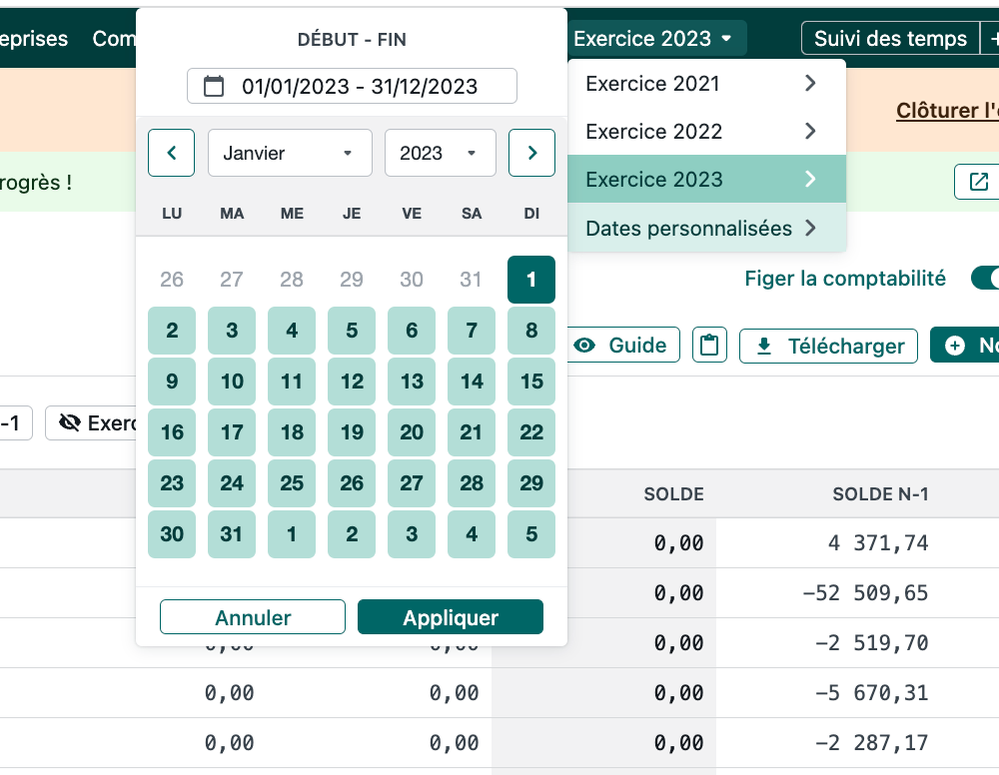
Task: Click the plus icon on new button
Action: click(x=955, y=346)
